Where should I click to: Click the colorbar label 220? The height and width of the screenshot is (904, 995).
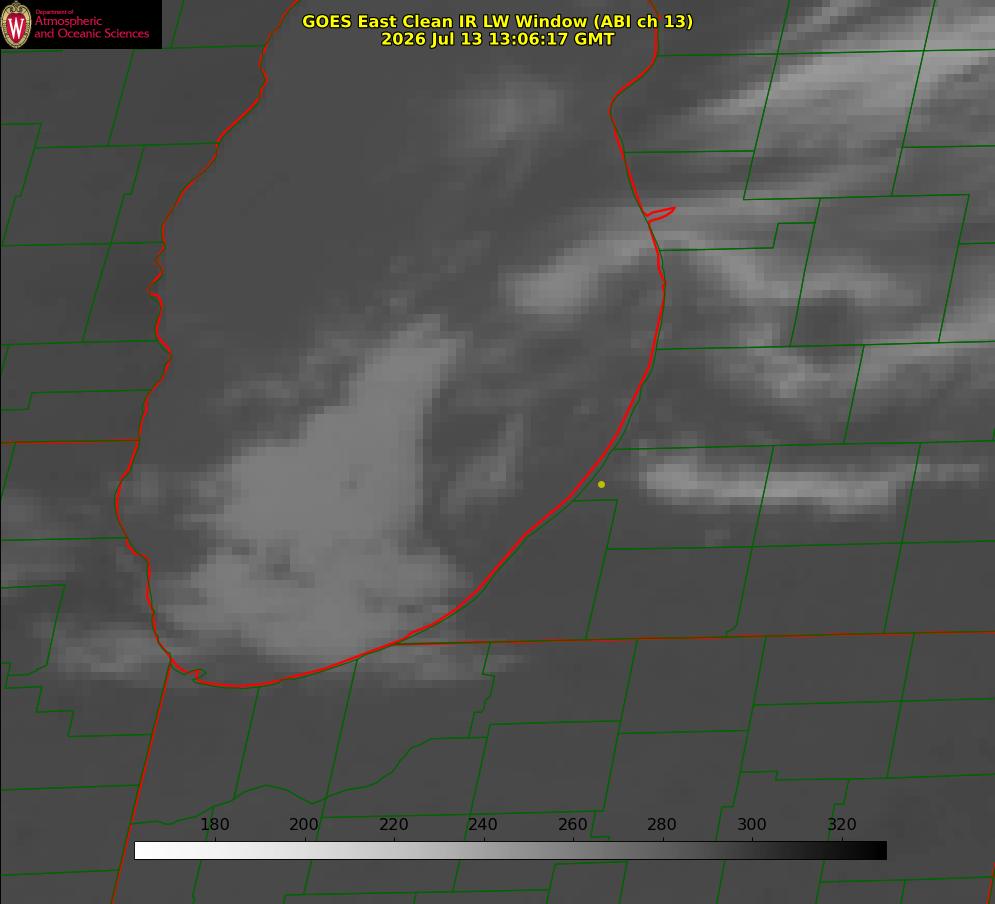coord(393,824)
